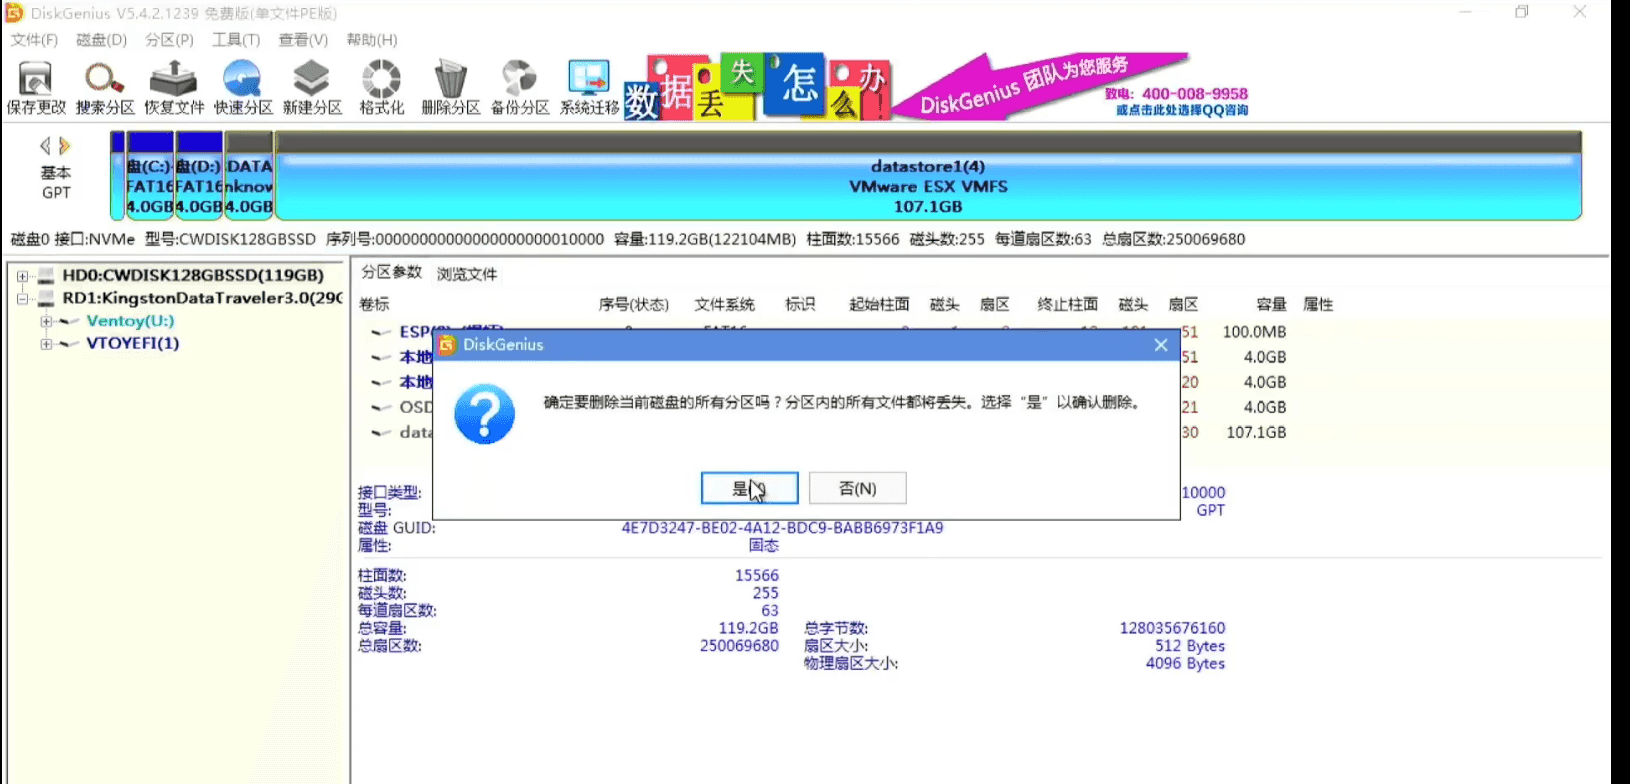Start the 系统迁移 system migration tool
Screen dimensions: 1630x784
(589, 87)
